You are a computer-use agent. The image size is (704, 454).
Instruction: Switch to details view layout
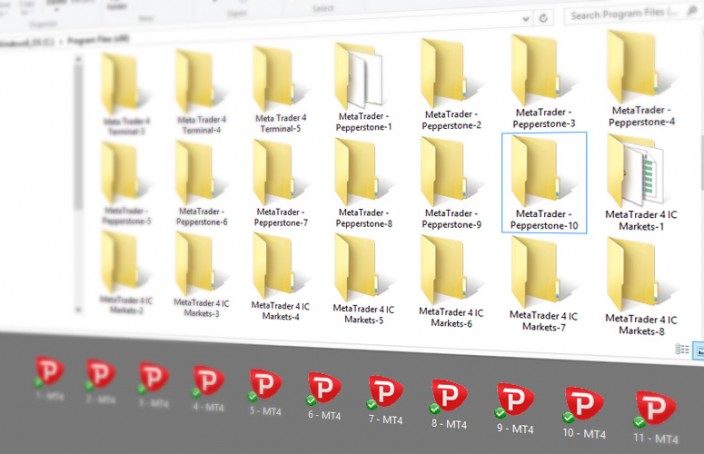682,349
